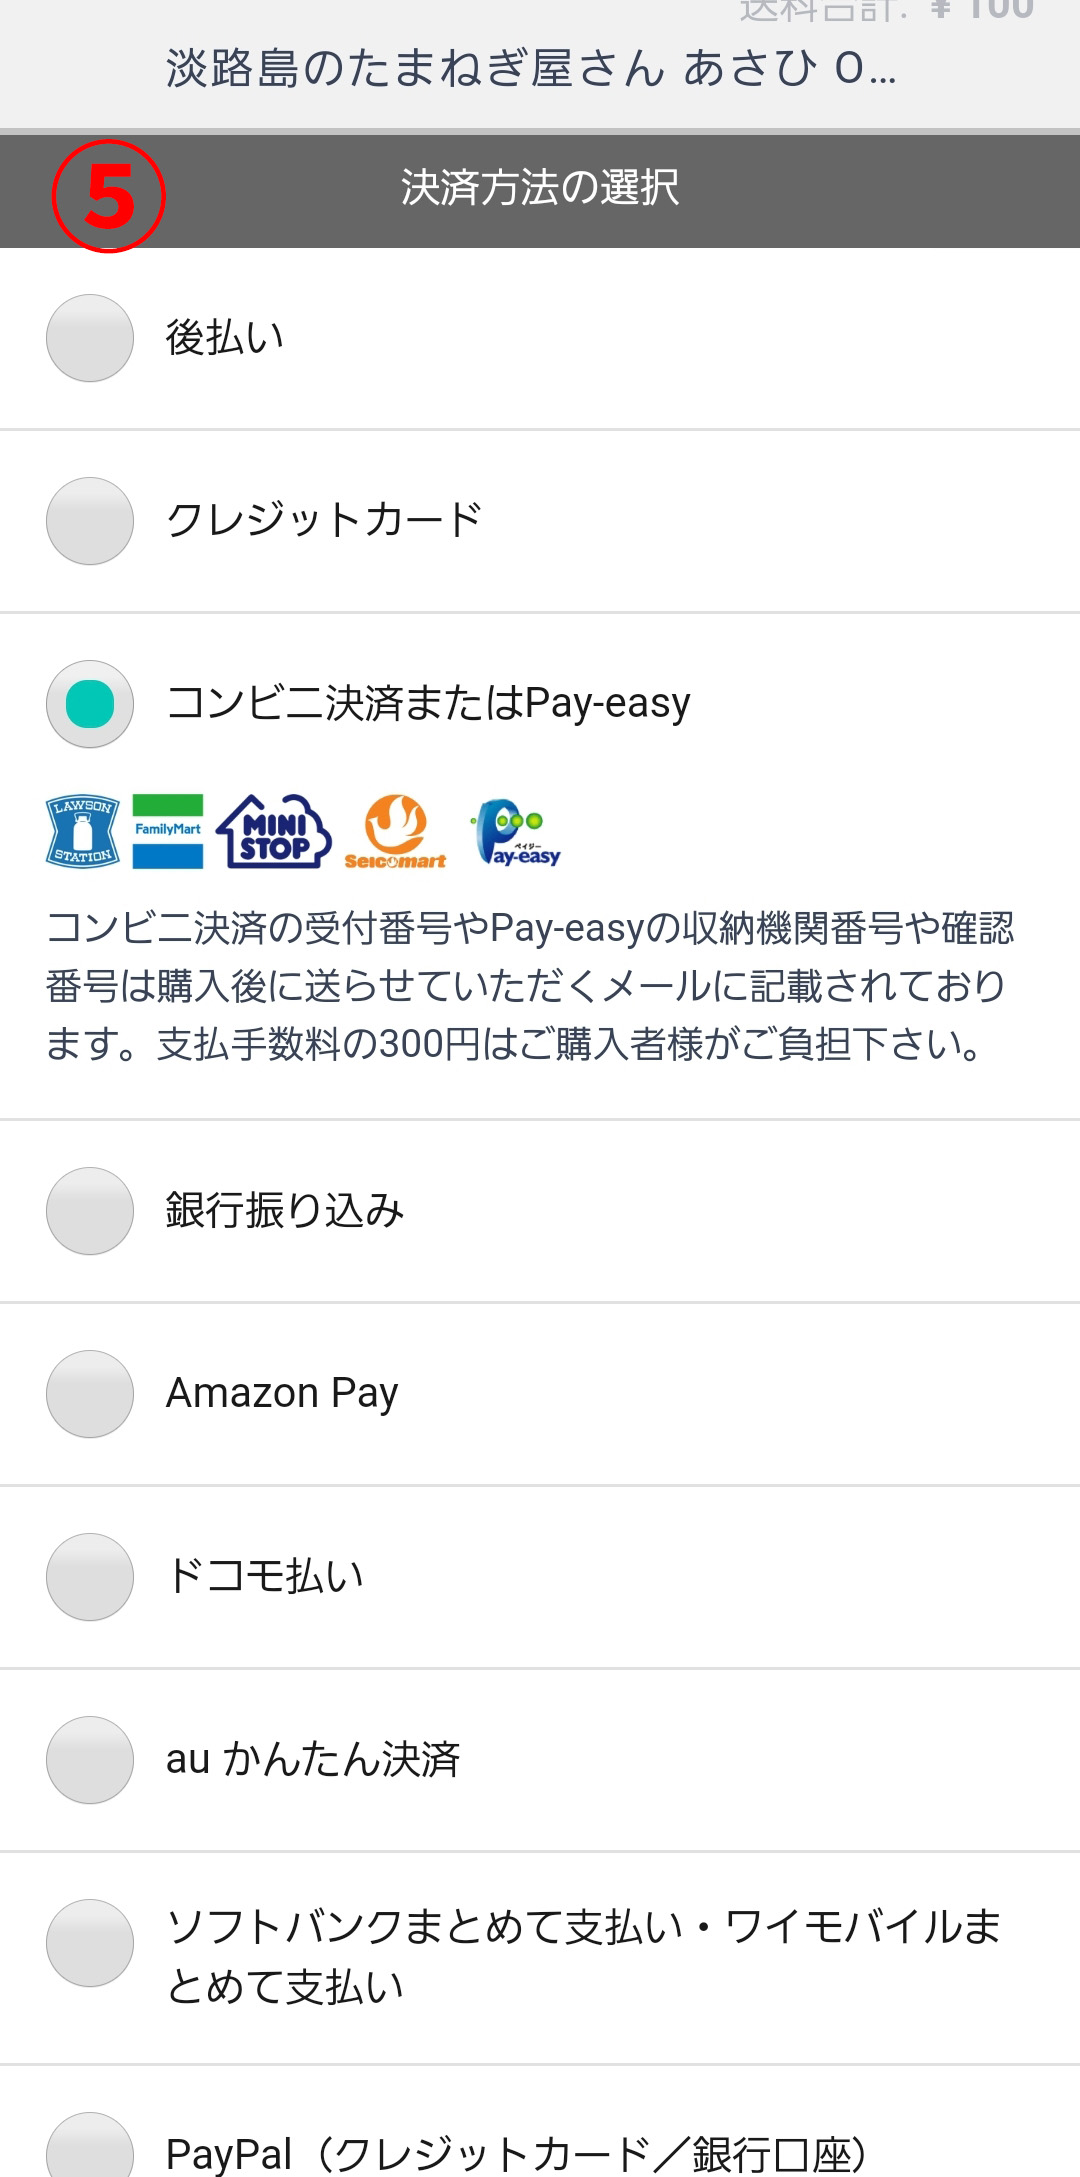Click the red circled number 5 badge
Image resolution: width=1080 pixels, height=2177 pixels.
click(108, 196)
